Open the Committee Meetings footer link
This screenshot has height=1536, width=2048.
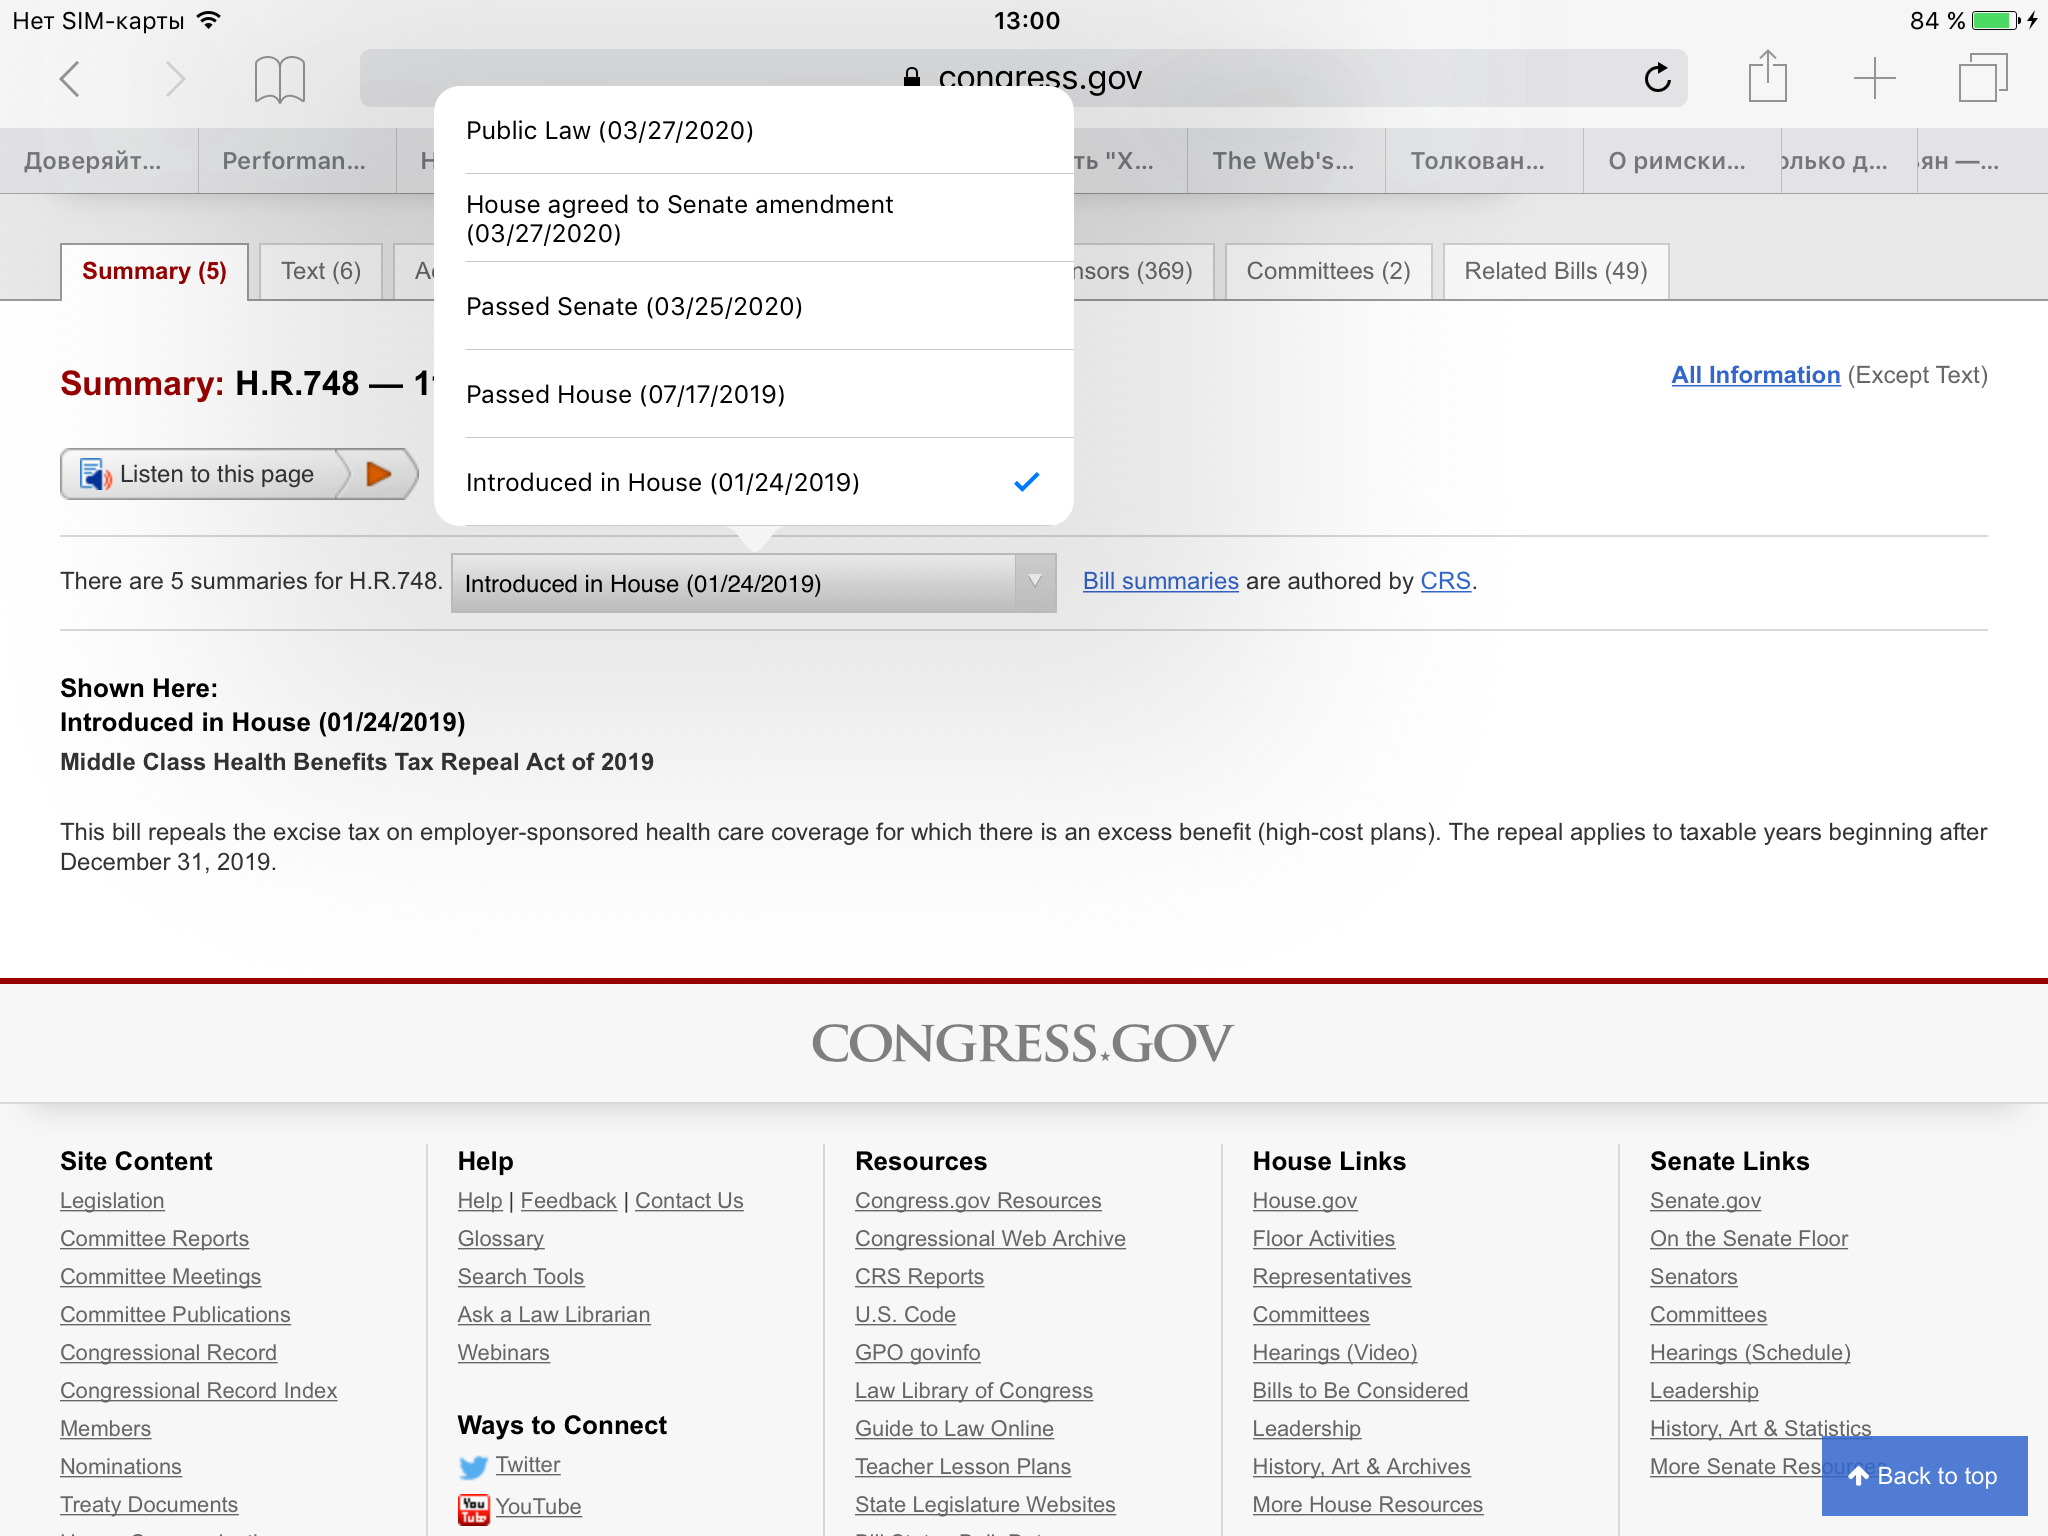pos(160,1277)
